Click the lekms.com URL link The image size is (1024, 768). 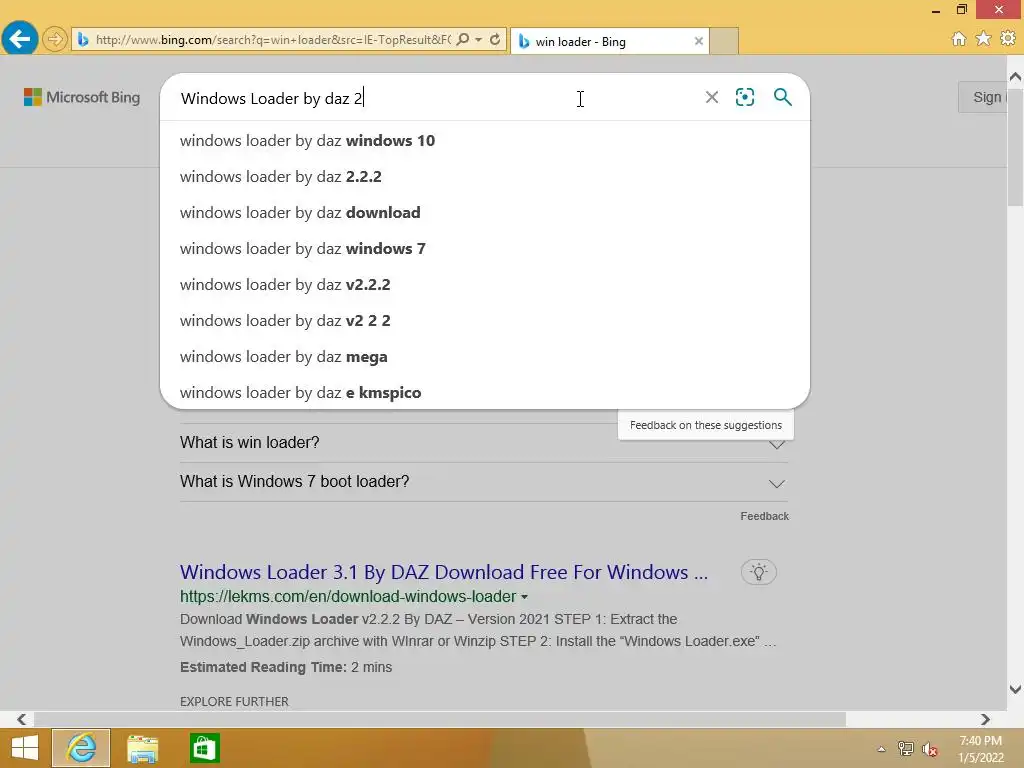point(348,596)
